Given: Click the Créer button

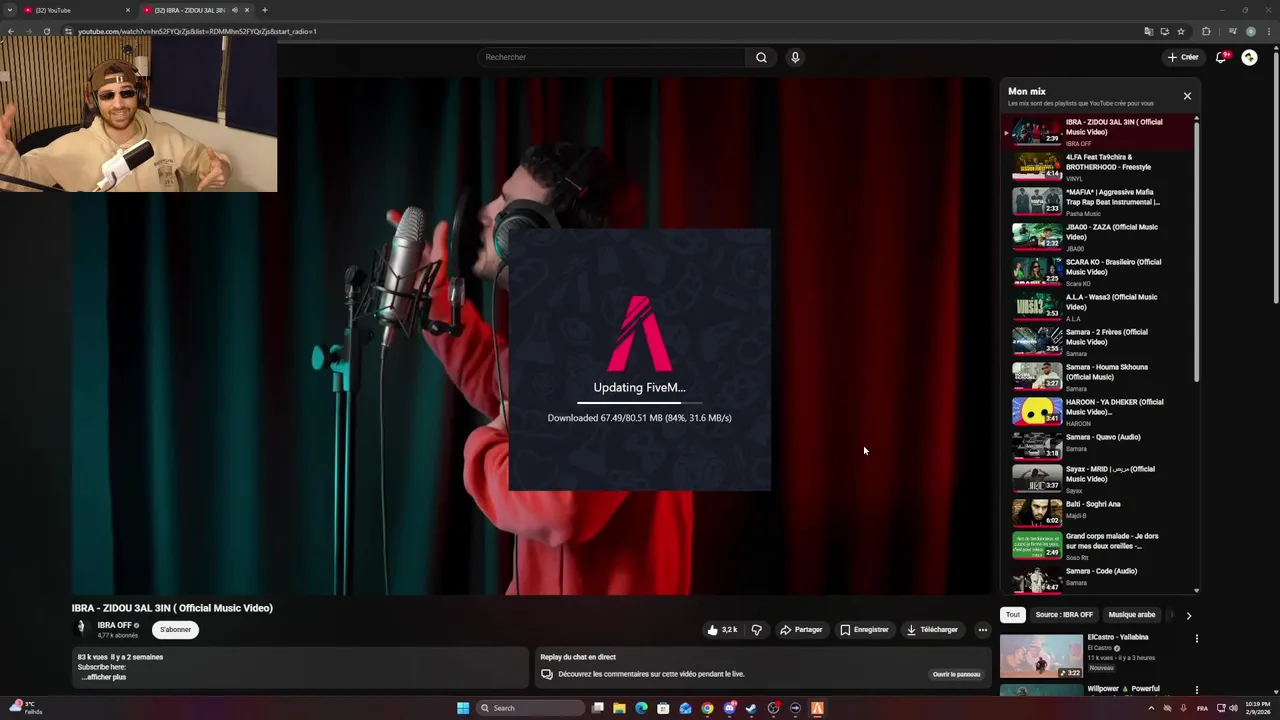Looking at the screenshot, I should pos(1182,57).
